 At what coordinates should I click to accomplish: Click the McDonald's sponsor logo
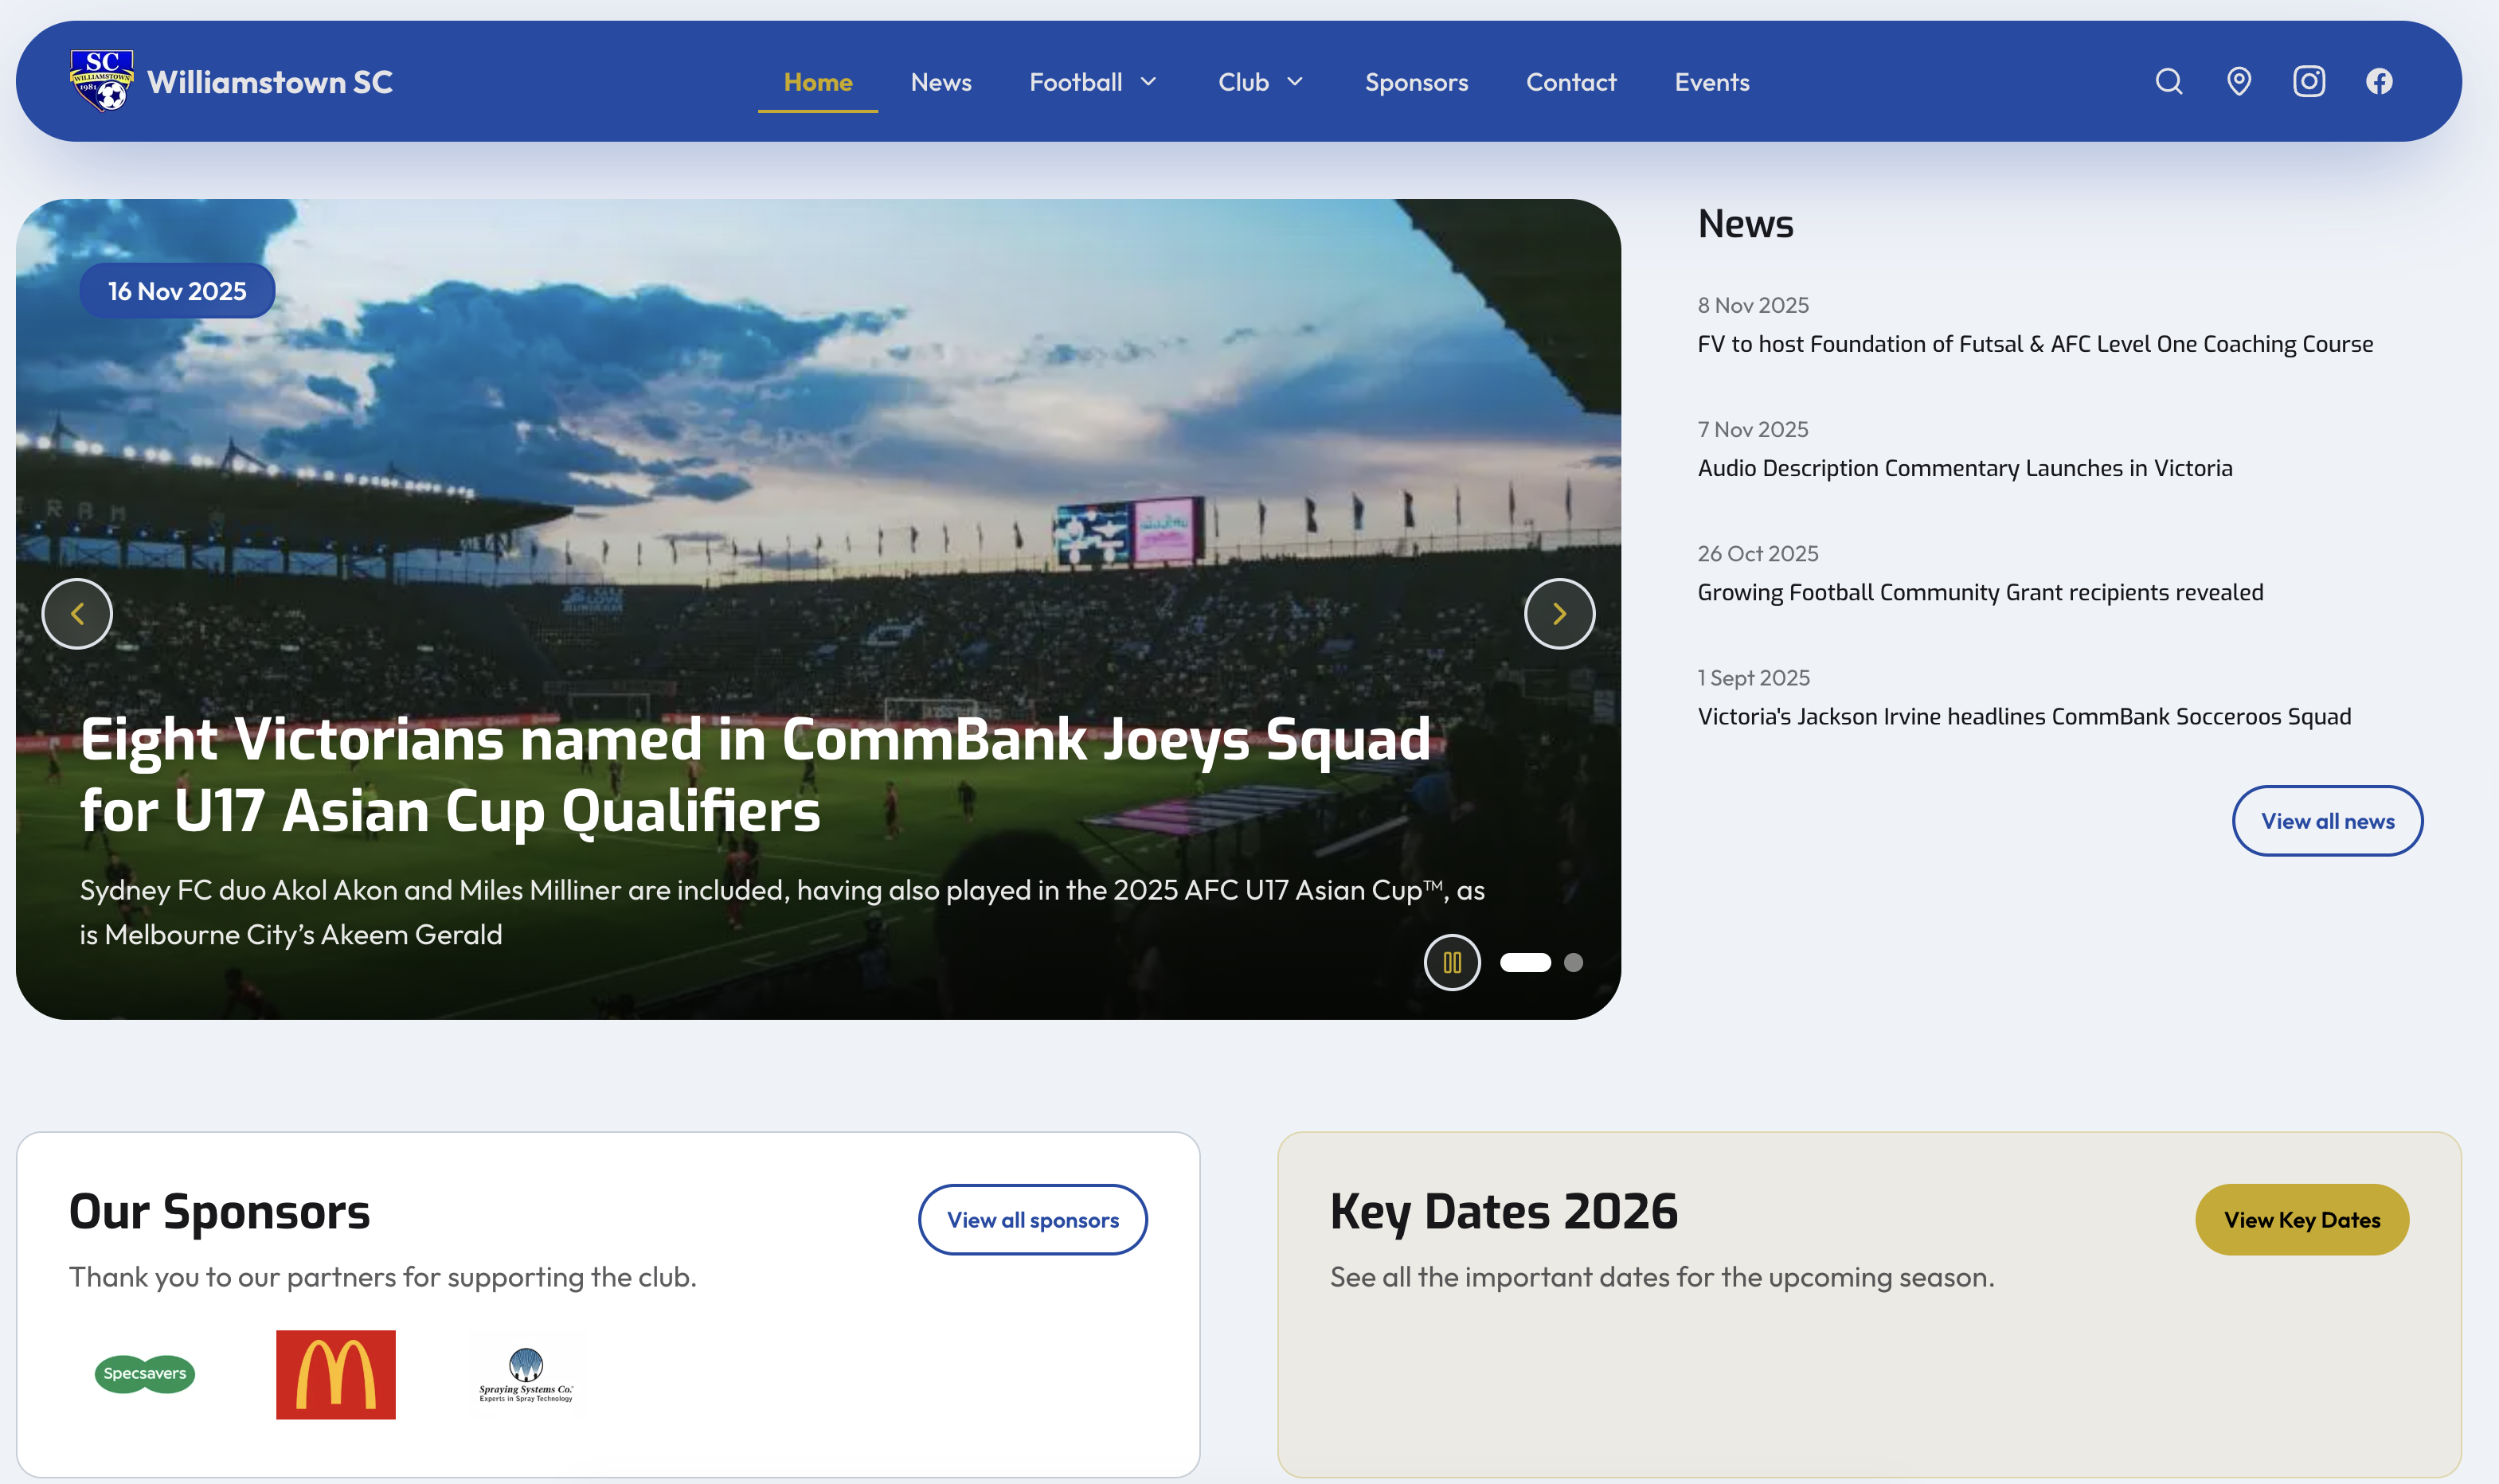click(336, 1374)
